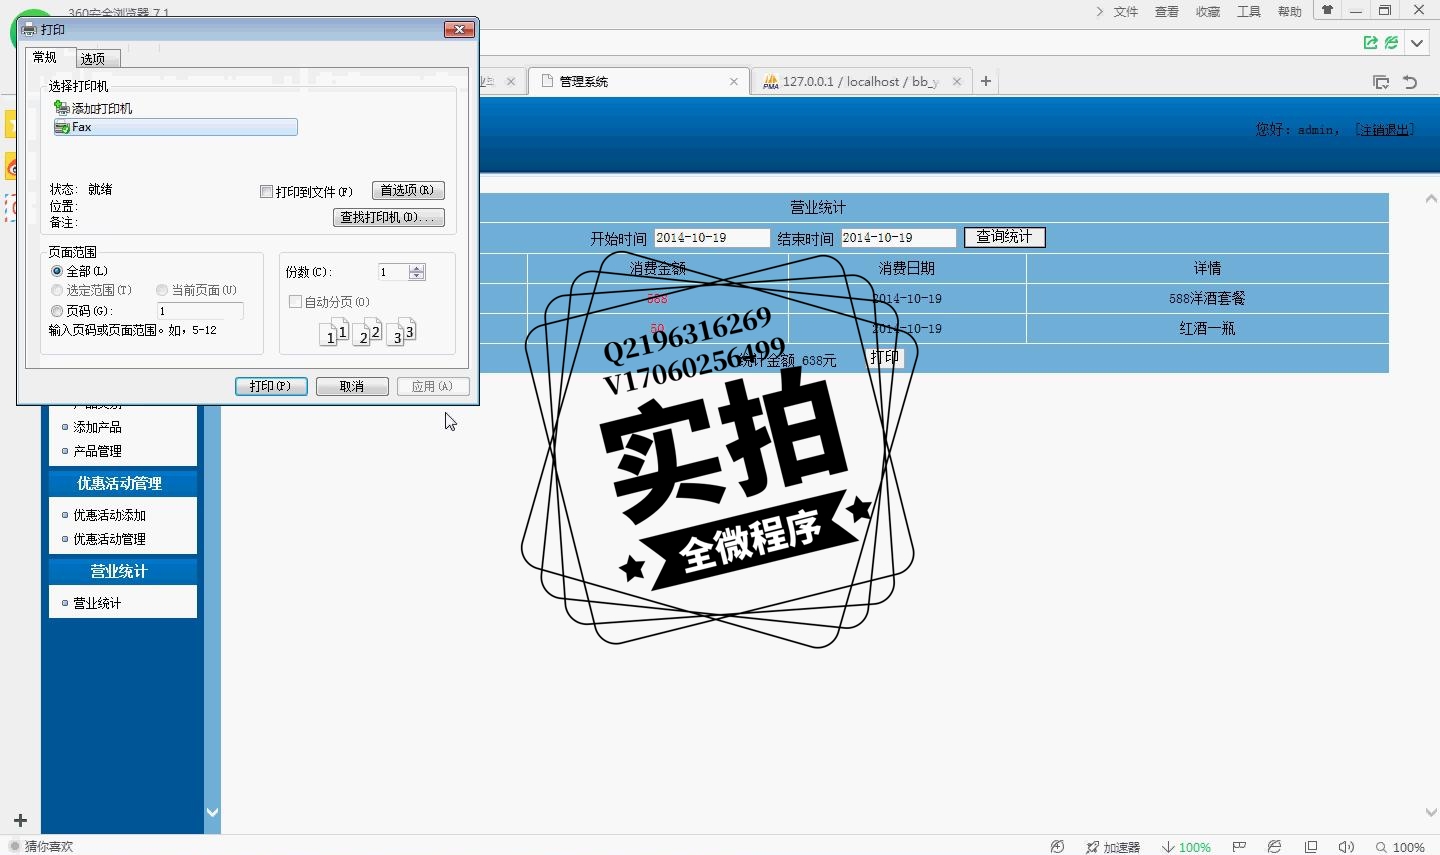
Task: Select 全部 page range radio
Action: coord(57,271)
